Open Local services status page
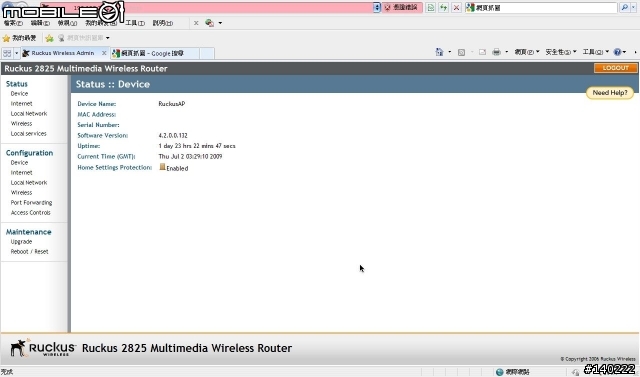 coord(28,133)
